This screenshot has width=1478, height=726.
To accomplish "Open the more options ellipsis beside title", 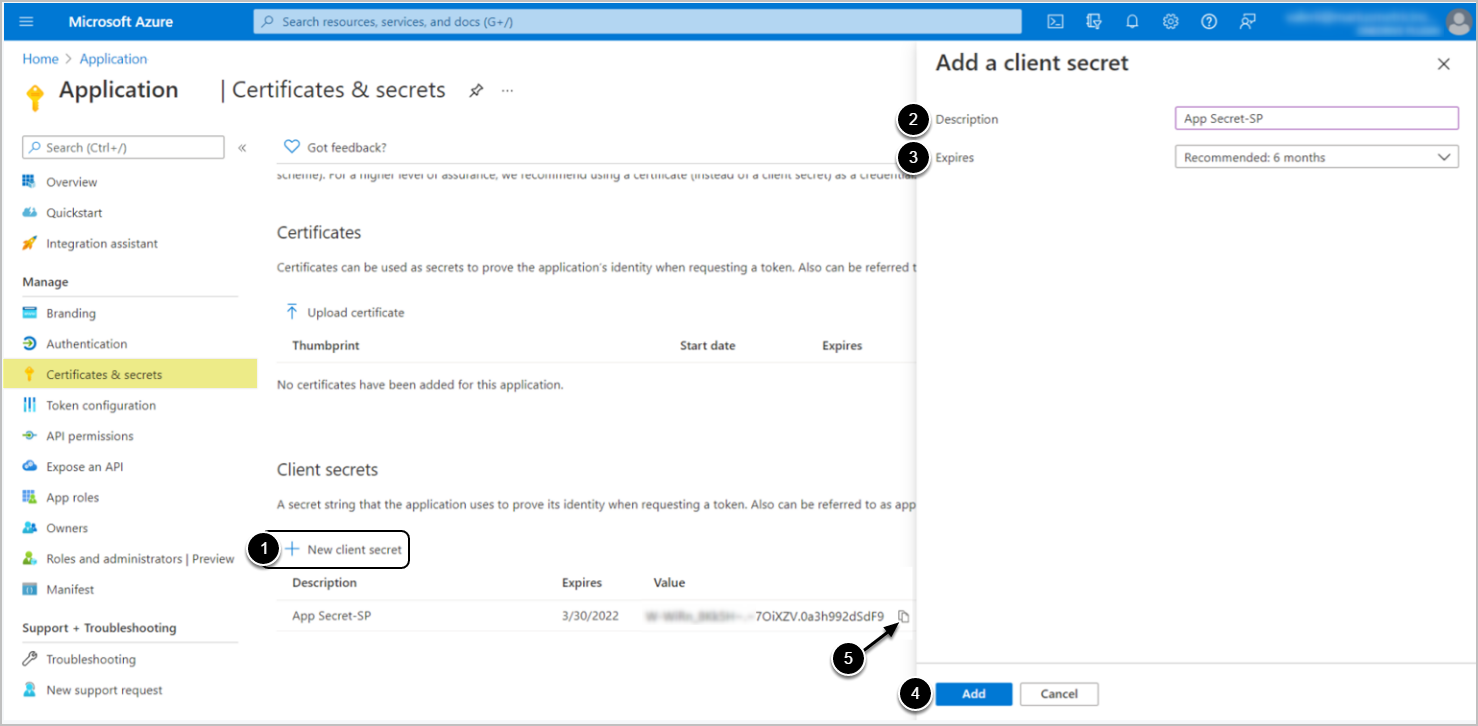I will [x=507, y=90].
